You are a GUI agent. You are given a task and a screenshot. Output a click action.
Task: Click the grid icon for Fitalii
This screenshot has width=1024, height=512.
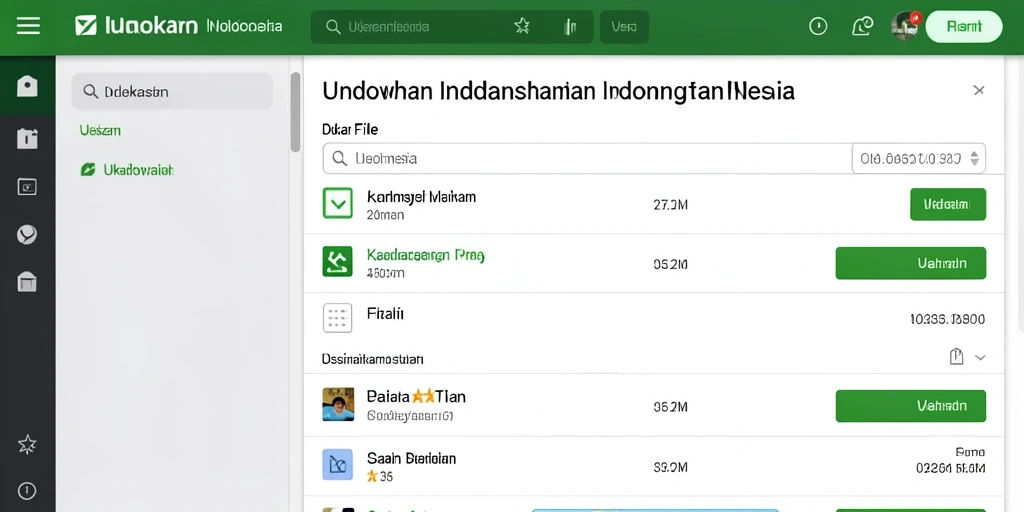pyautogui.click(x=338, y=318)
